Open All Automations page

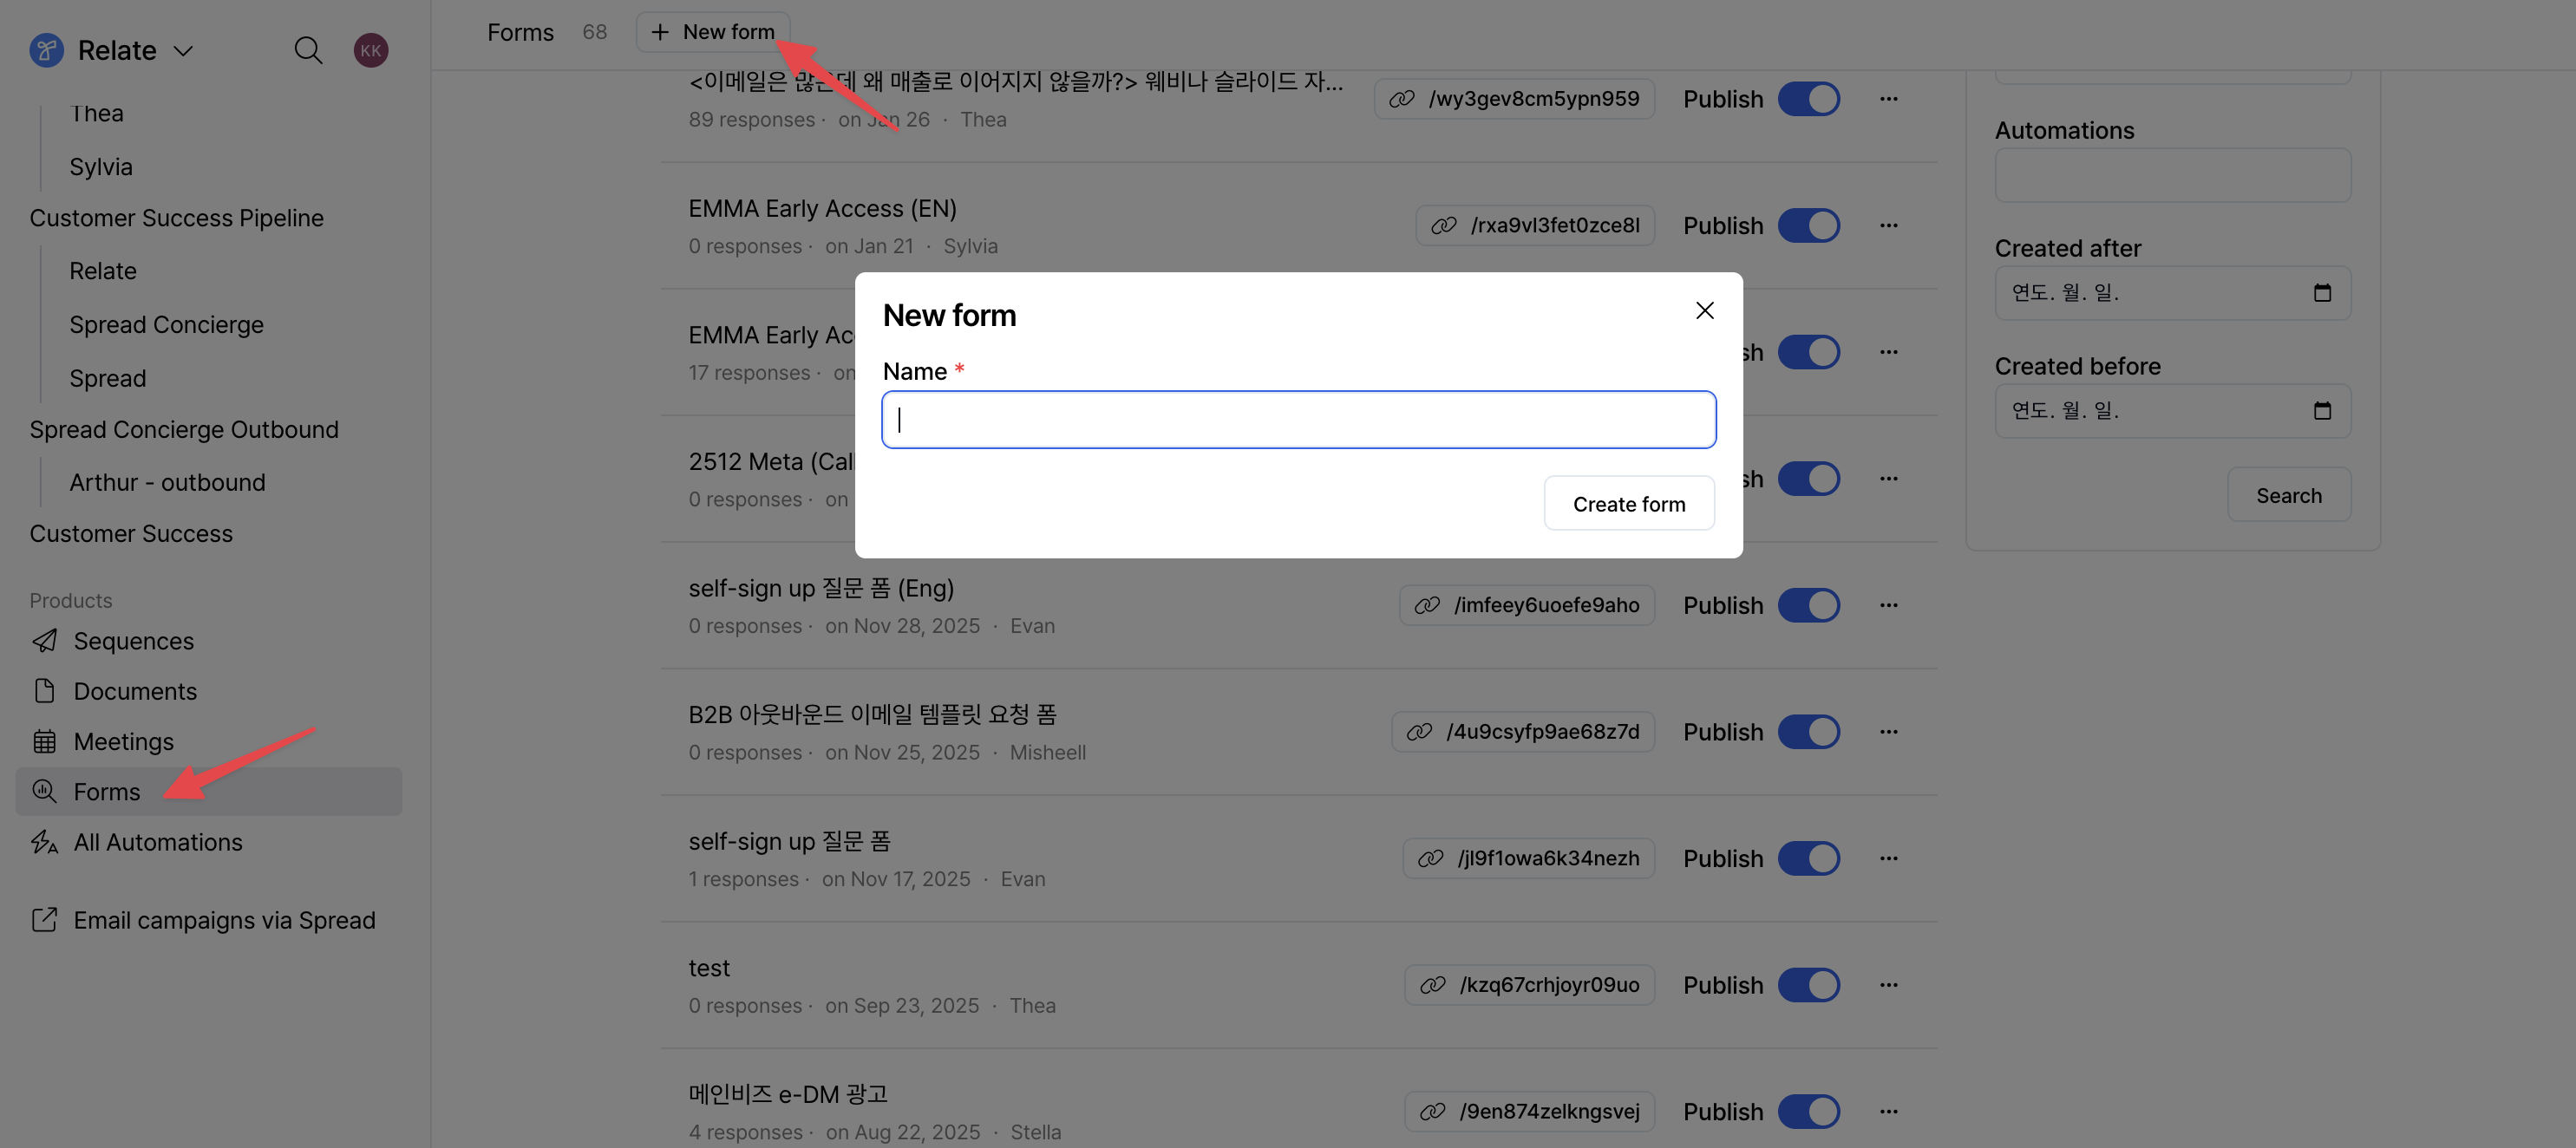click(x=157, y=842)
